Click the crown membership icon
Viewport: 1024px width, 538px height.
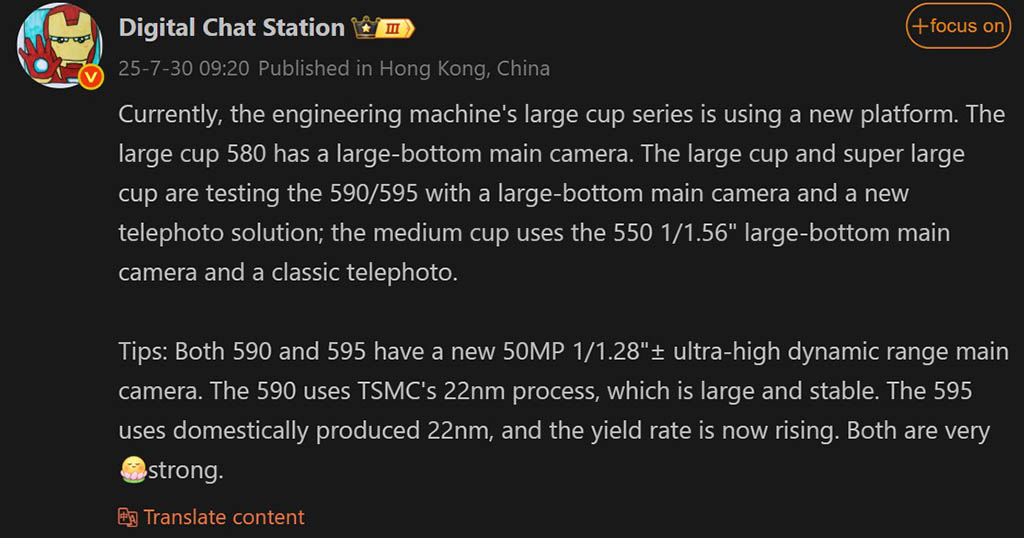pos(366,28)
